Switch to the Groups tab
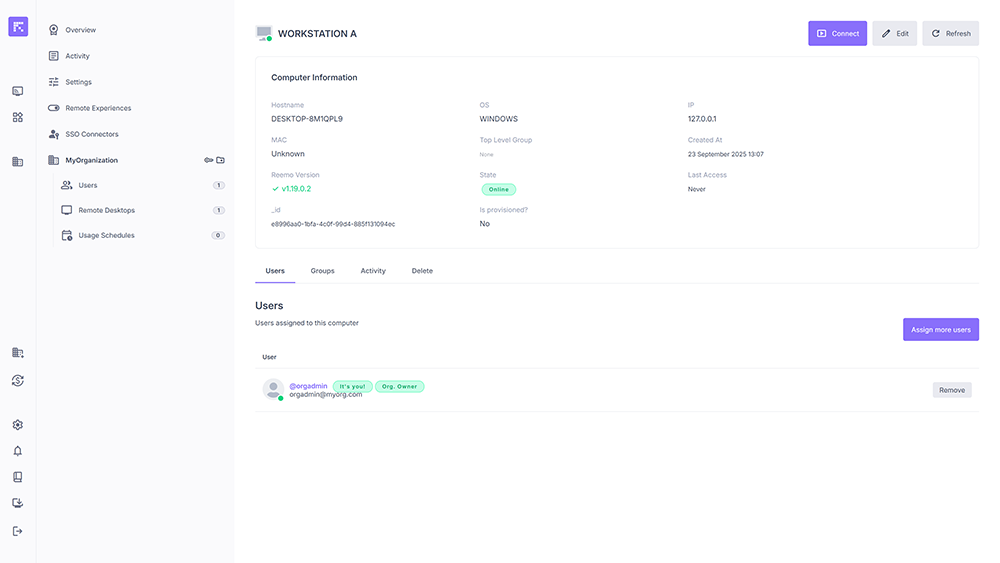The image size is (1000, 563). [322, 271]
